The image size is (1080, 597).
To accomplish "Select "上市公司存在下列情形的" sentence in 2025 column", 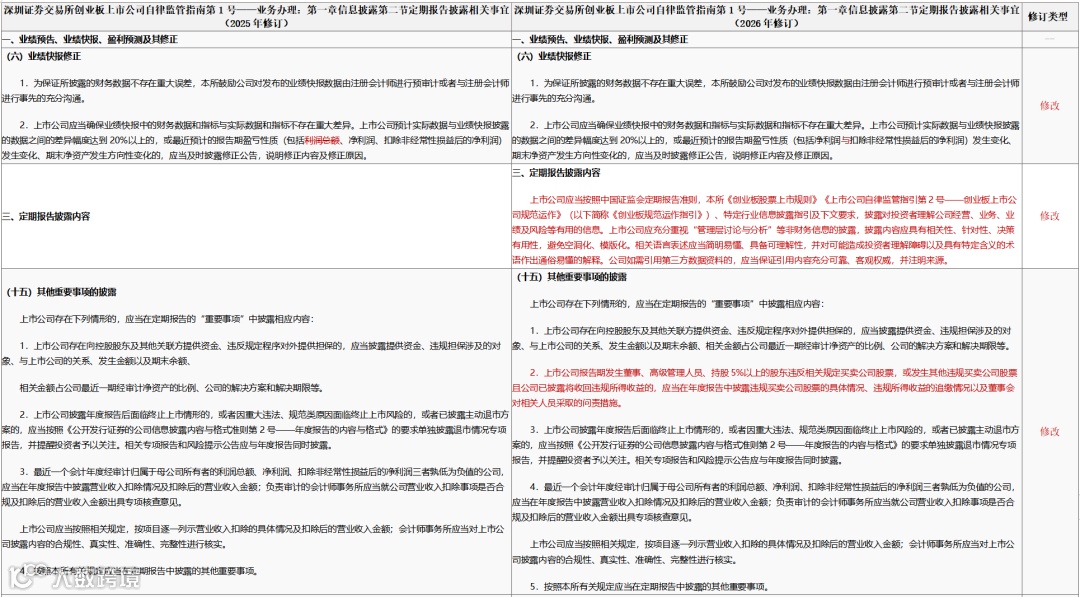I will click(166, 320).
